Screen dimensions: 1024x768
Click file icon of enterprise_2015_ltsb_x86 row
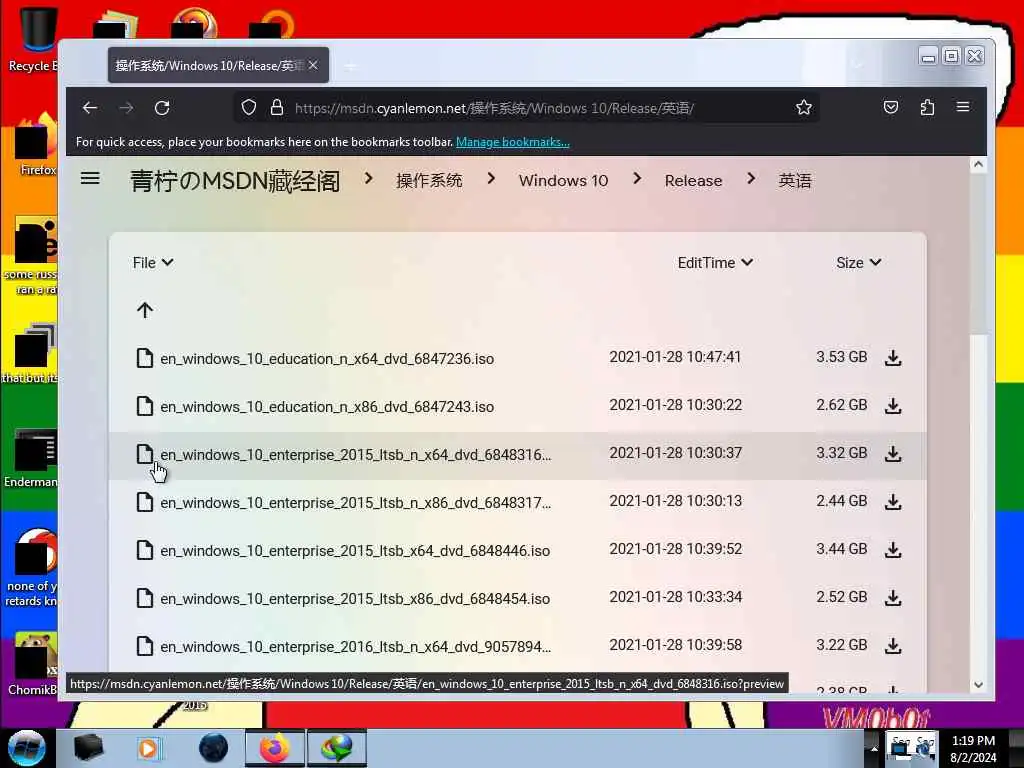pyautogui.click(x=144, y=598)
